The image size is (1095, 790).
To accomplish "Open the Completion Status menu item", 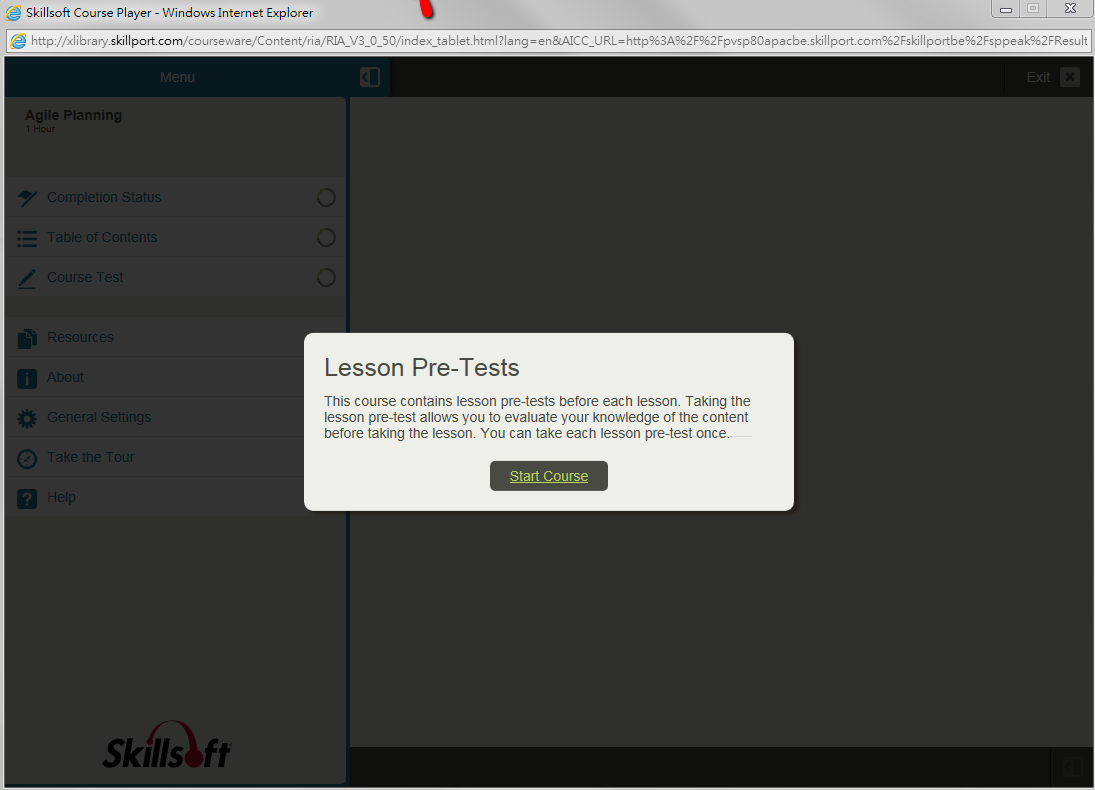I will tap(175, 198).
